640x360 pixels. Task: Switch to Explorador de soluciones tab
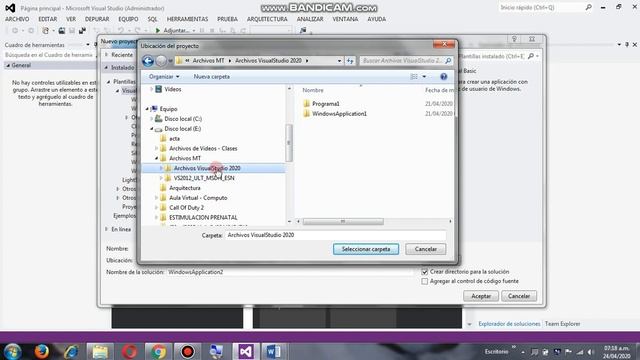[509, 324]
